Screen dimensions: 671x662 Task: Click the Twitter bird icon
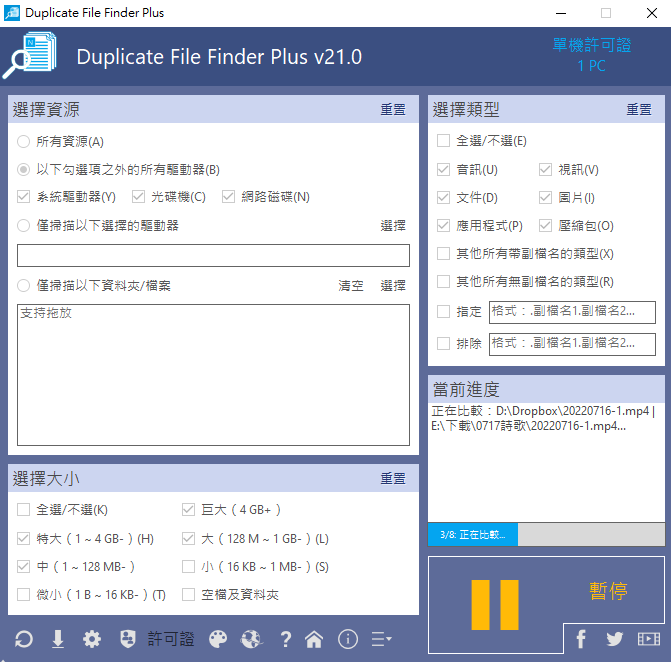[615, 639]
